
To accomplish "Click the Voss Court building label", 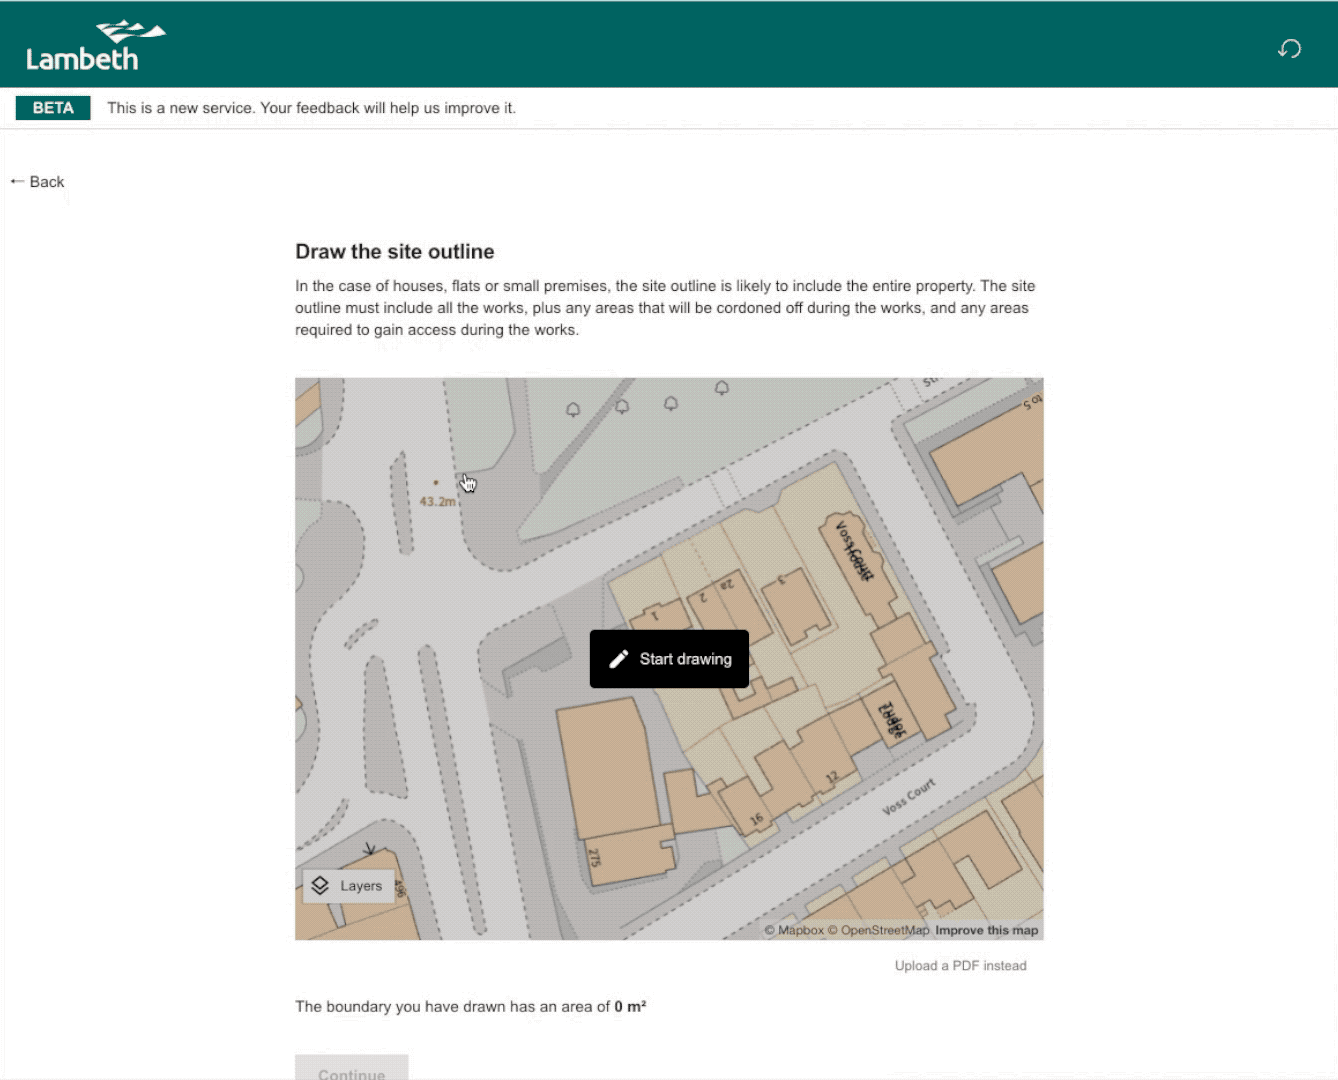I will (853, 550).
